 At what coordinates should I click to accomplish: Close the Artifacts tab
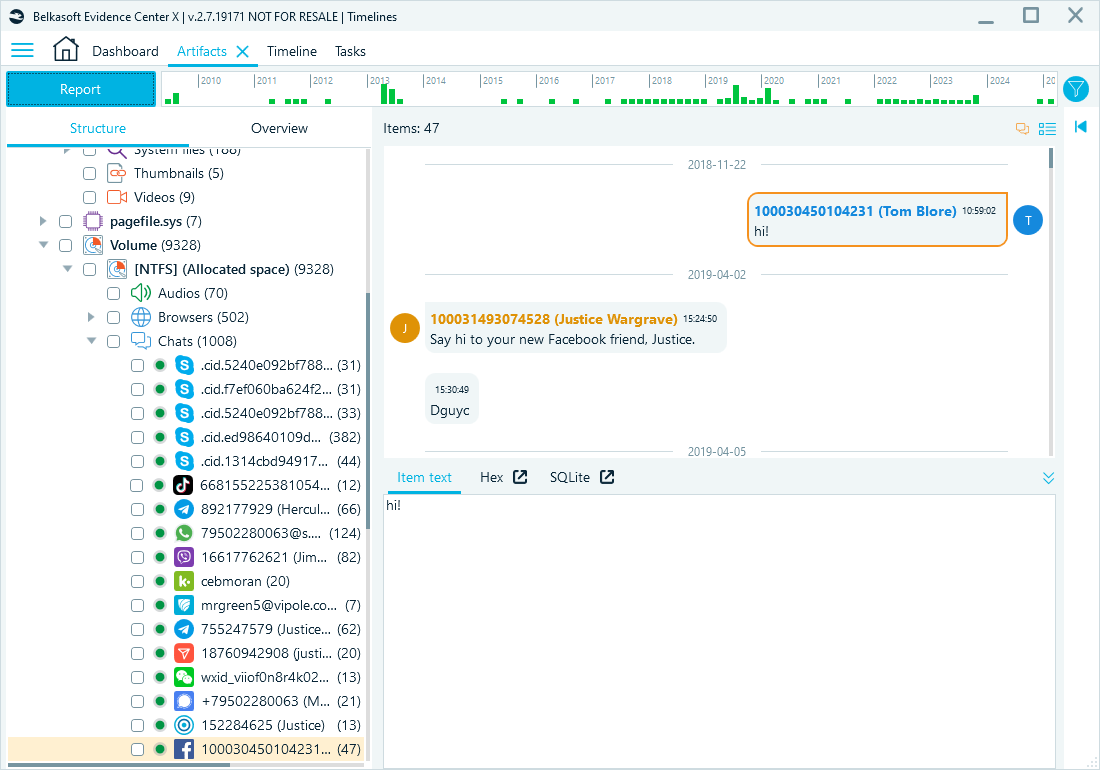click(x=243, y=51)
